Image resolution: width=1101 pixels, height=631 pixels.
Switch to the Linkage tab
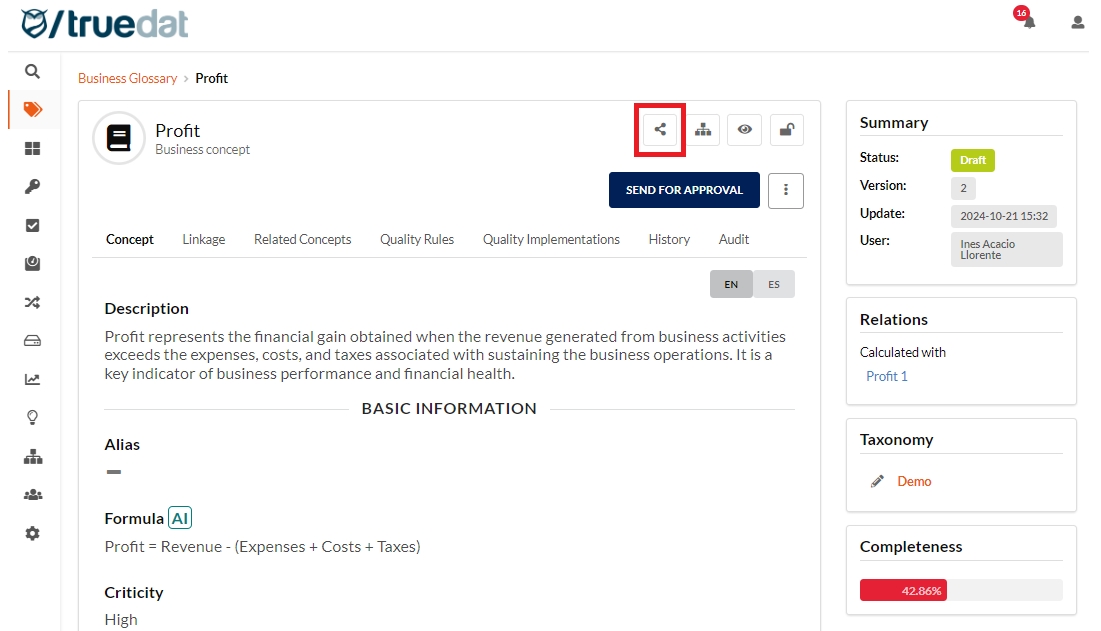pos(204,240)
